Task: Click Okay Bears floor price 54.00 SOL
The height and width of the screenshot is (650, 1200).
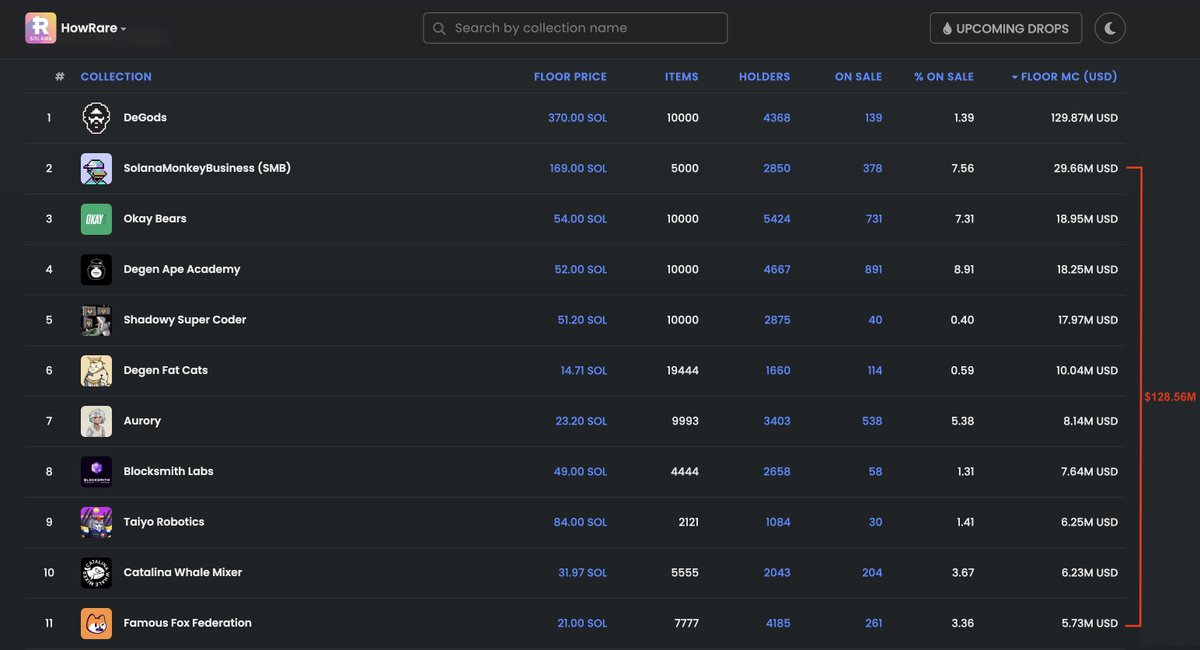Action: click(x=581, y=219)
